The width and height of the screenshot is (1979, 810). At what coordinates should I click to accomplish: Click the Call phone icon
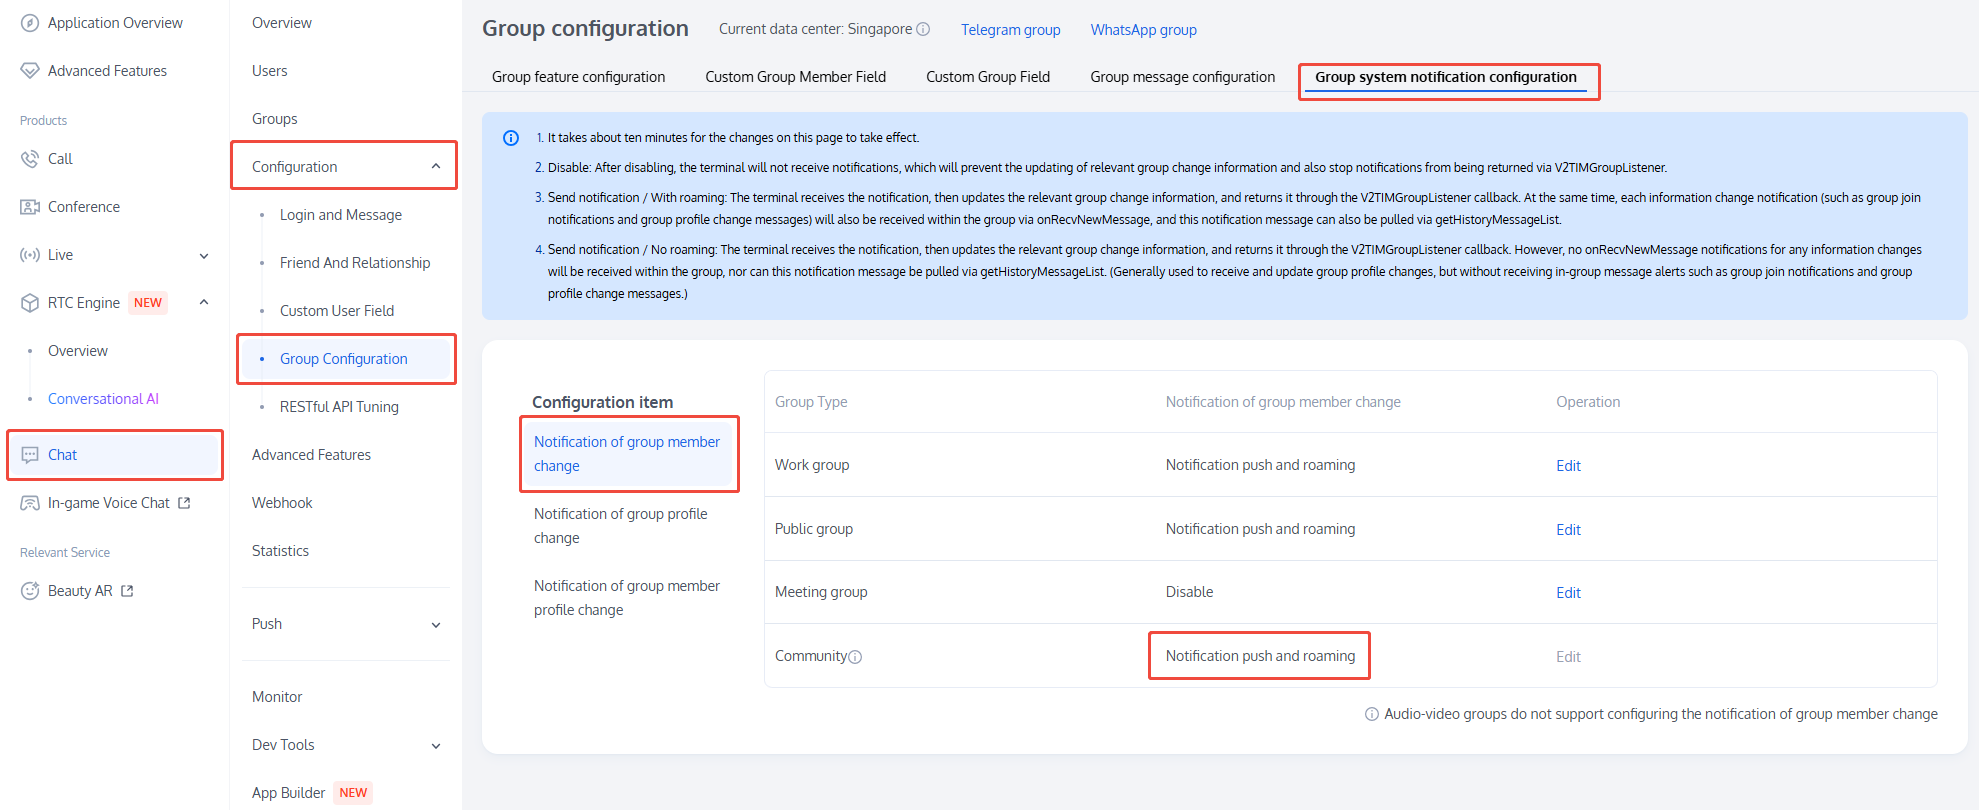click(x=30, y=159)
